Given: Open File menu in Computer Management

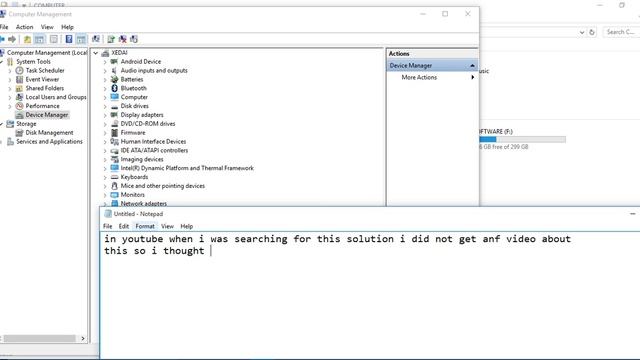Looking at the screenshot, I should click(x=4, y=27).
